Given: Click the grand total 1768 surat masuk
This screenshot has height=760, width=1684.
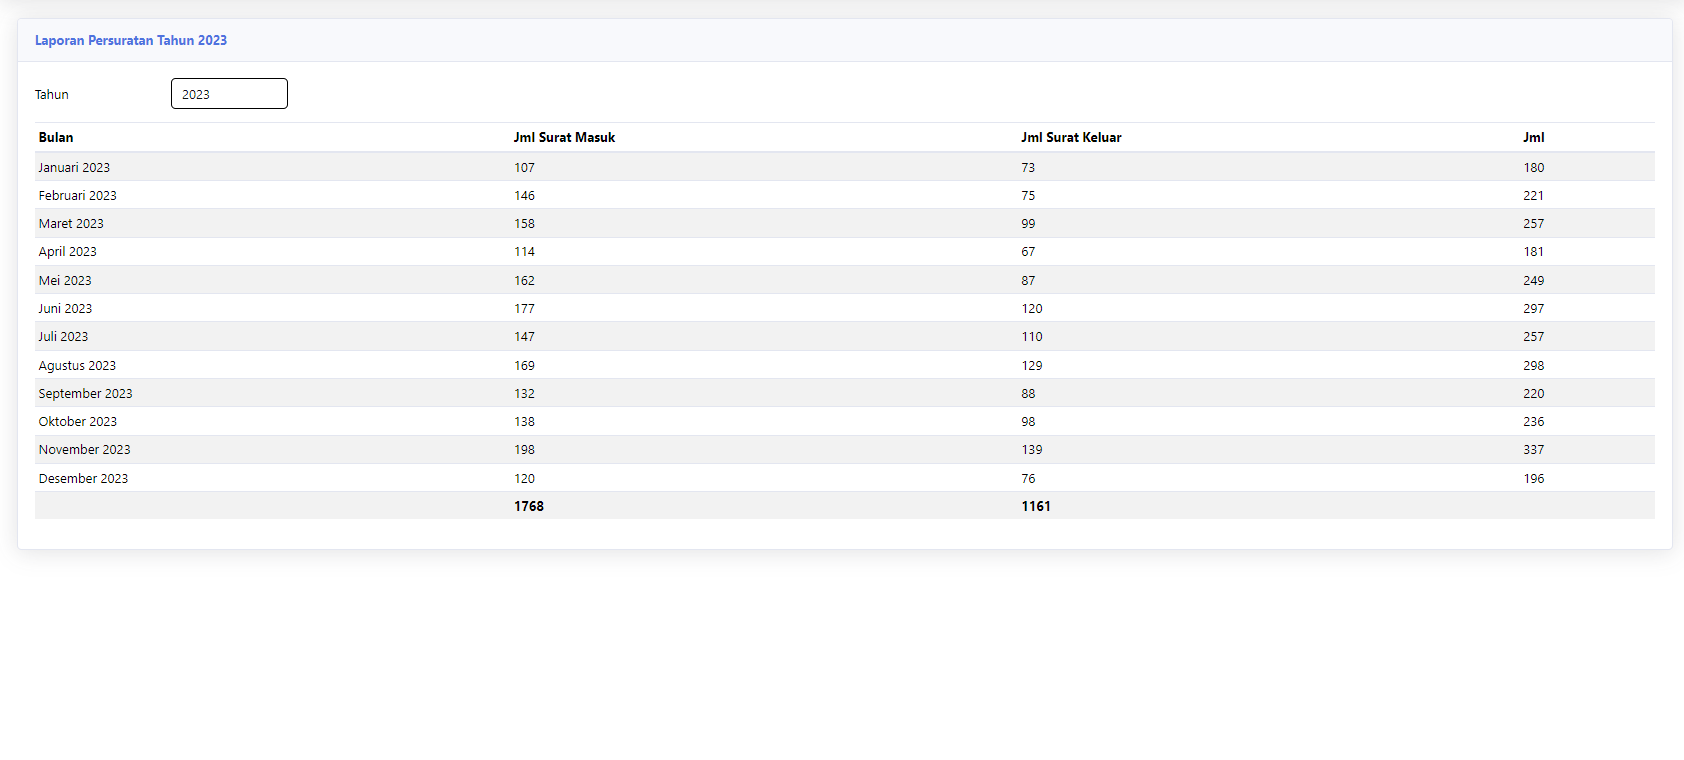Looking at the screenshot, I should click(529, 507).
